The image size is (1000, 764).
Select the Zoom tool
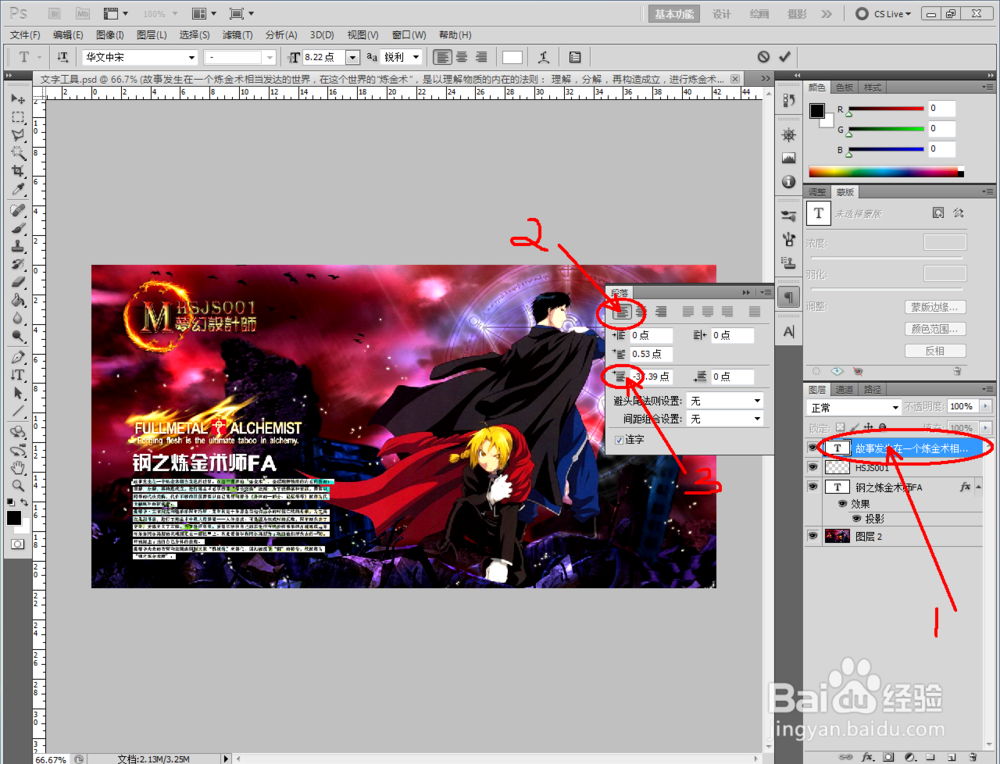click(18, 486)
